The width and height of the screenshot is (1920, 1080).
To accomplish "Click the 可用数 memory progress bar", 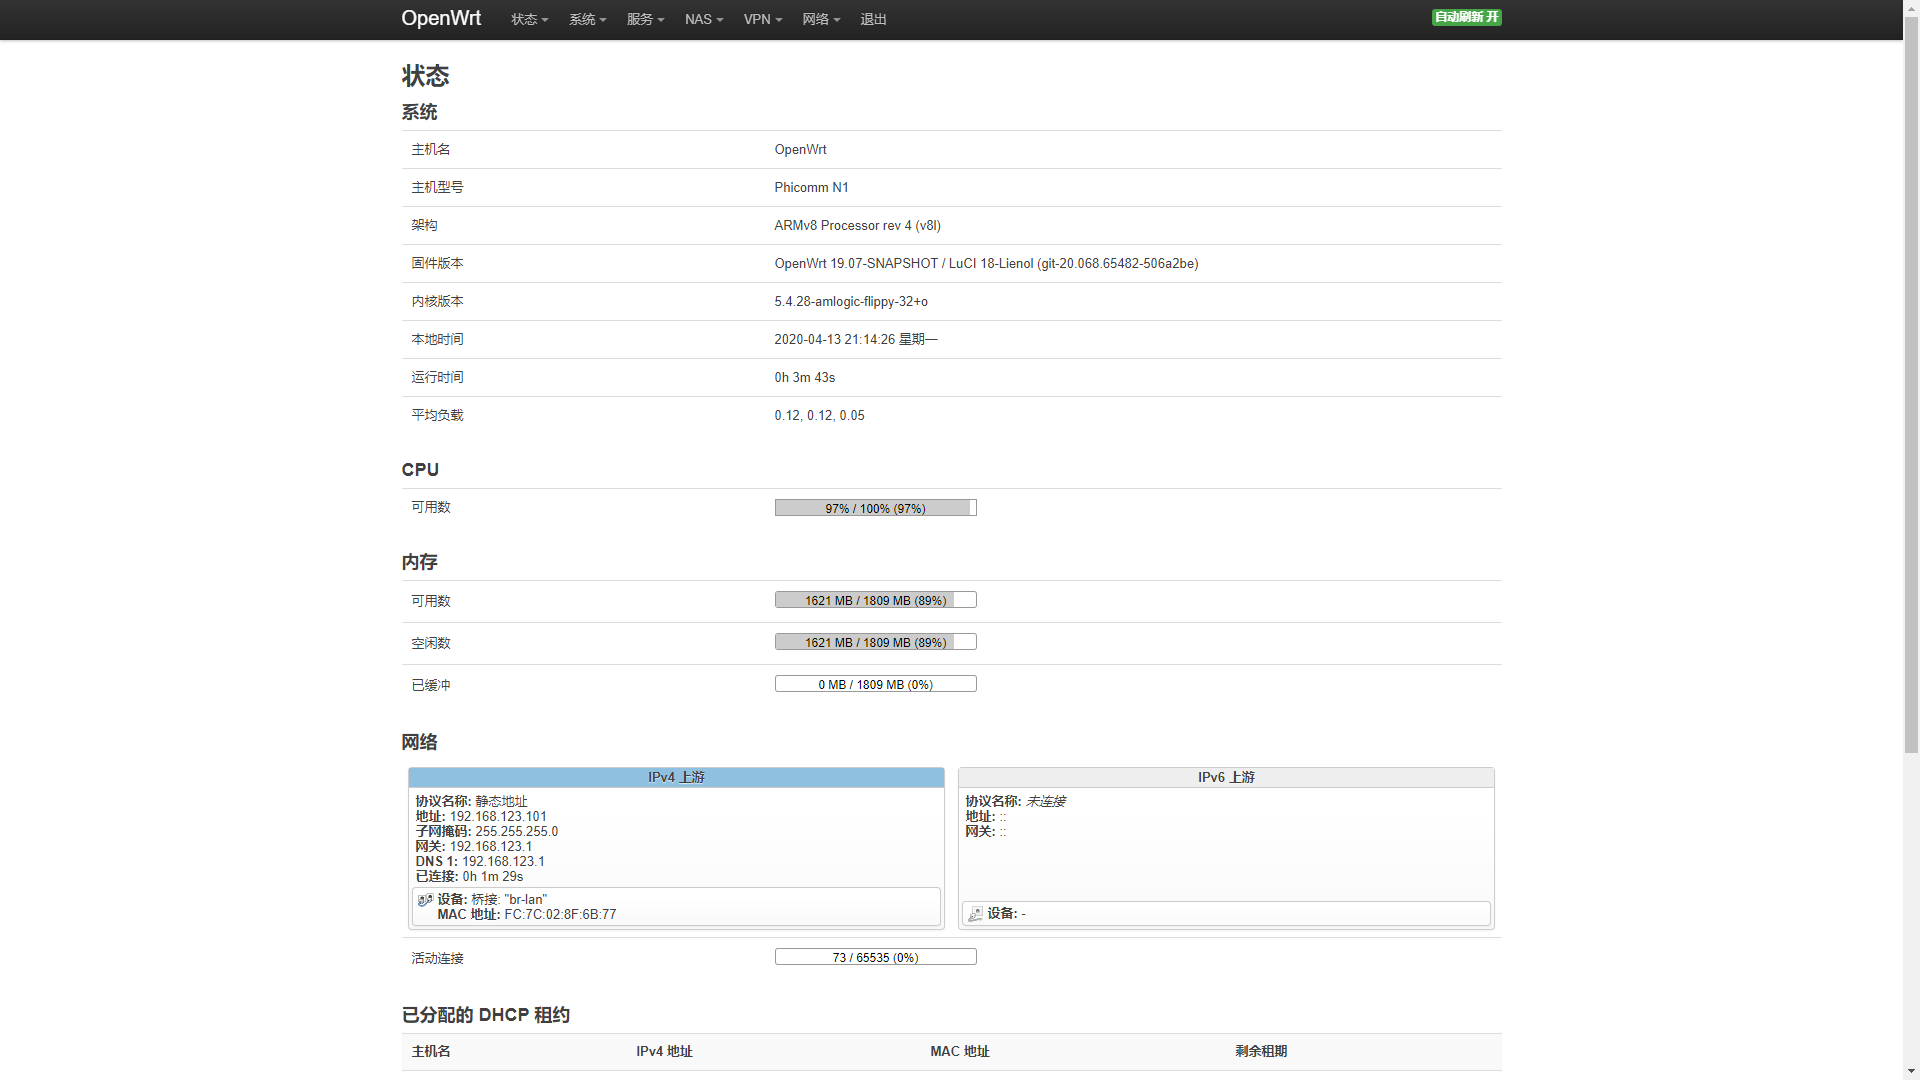I will click(x=875, y=600).
